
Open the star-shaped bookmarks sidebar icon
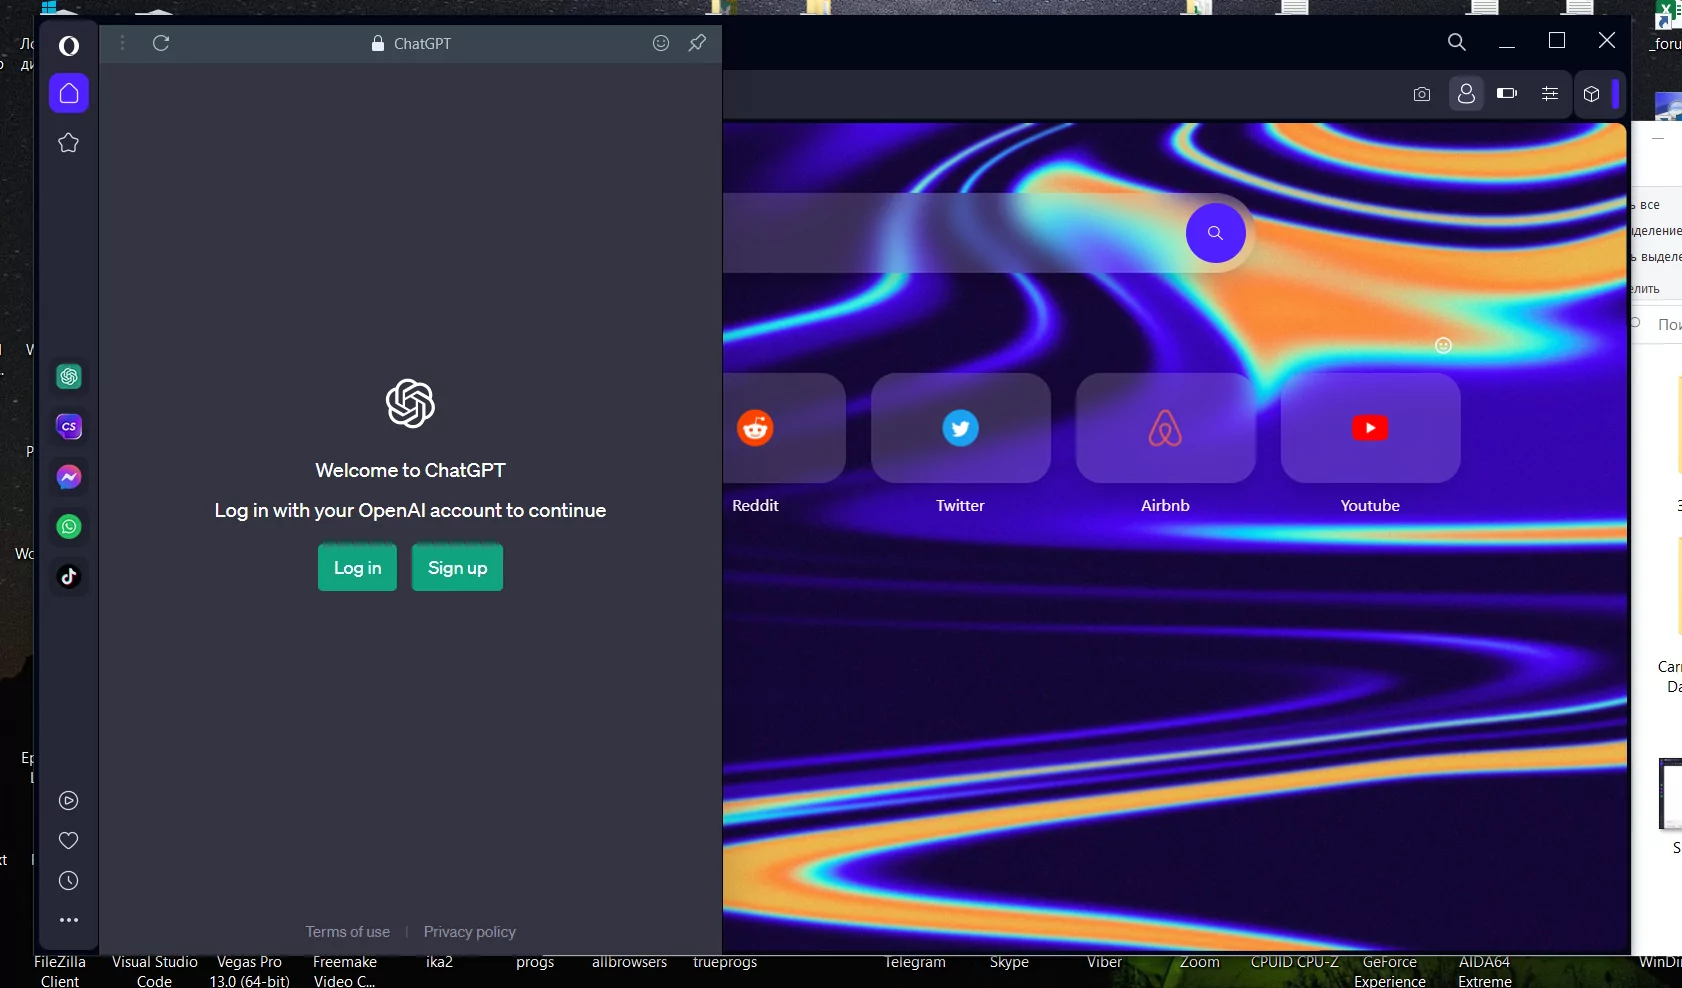pos(68,143)
